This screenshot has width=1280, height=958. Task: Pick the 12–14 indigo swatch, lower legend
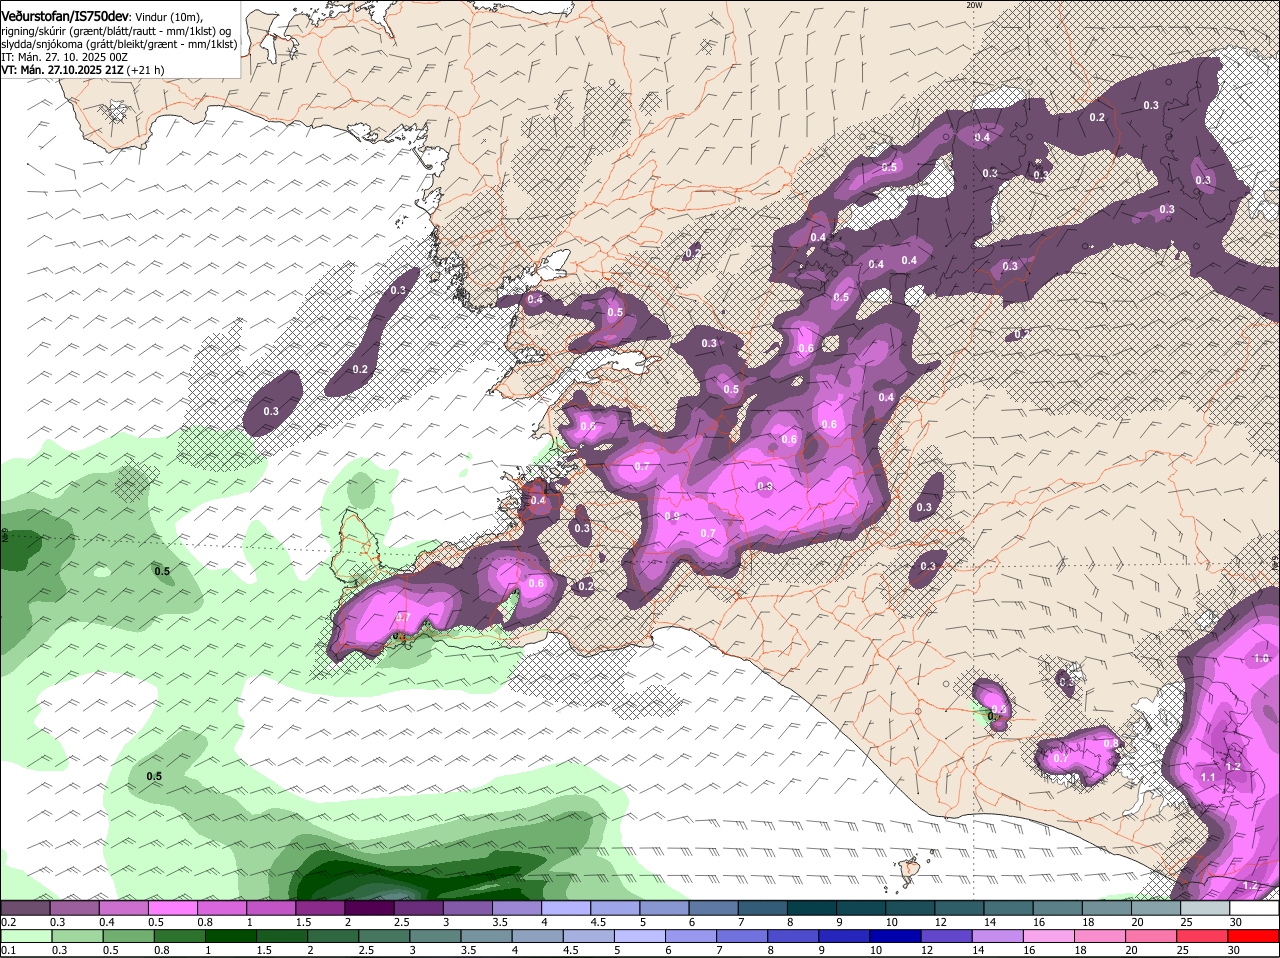(948, 935)
